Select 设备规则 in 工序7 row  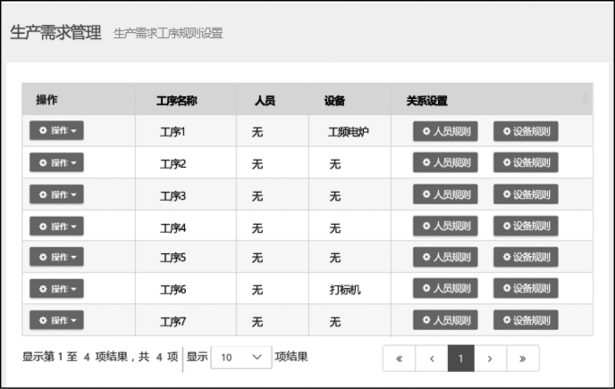click(526, 320)
